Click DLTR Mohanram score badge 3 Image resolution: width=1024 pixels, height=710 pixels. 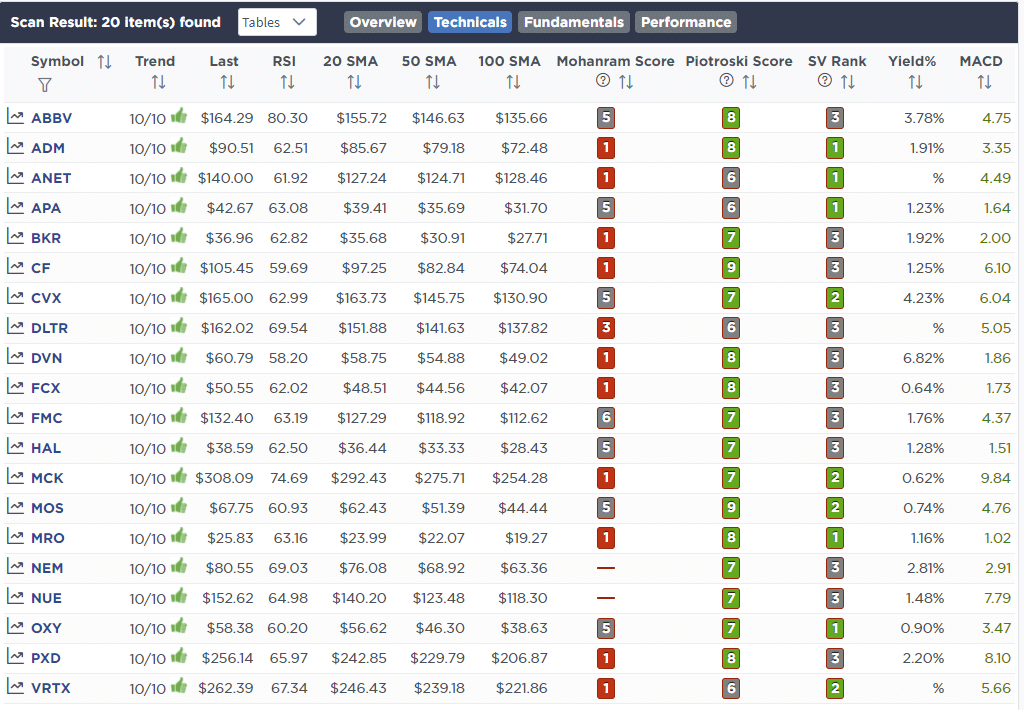pyautogui.click(x=605, y=328)
